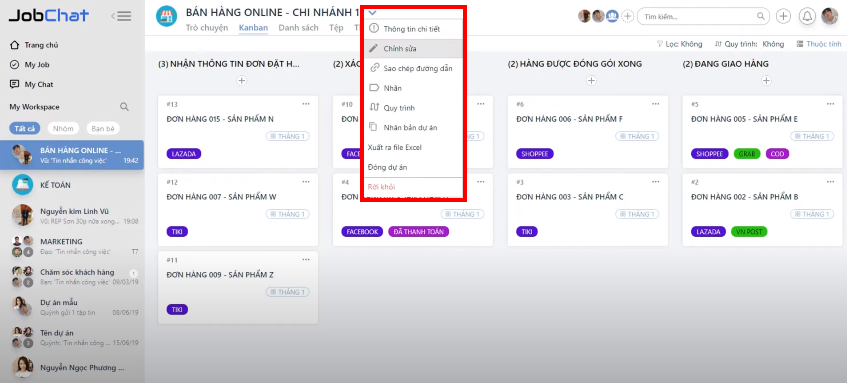Open Quy trình workflow filter

[x=749, y=44]
